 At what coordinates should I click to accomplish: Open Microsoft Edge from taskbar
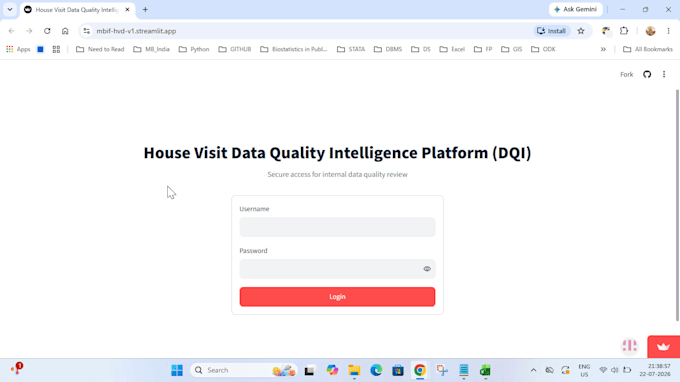[376, 370]
